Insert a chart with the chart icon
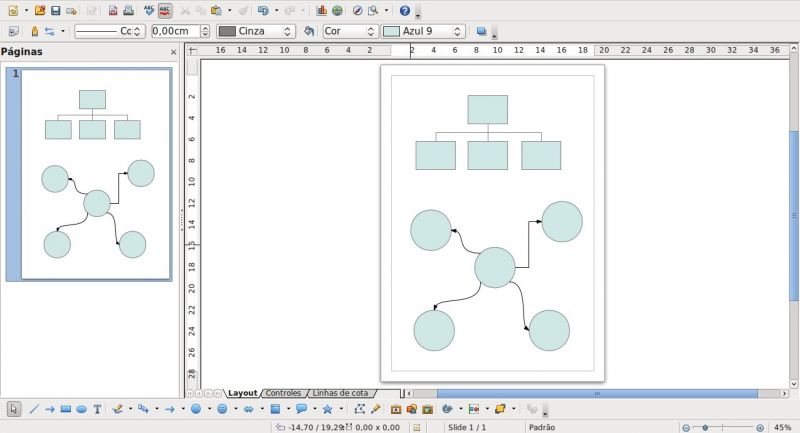This screenshot has width=800, height=433. (321, 10)
